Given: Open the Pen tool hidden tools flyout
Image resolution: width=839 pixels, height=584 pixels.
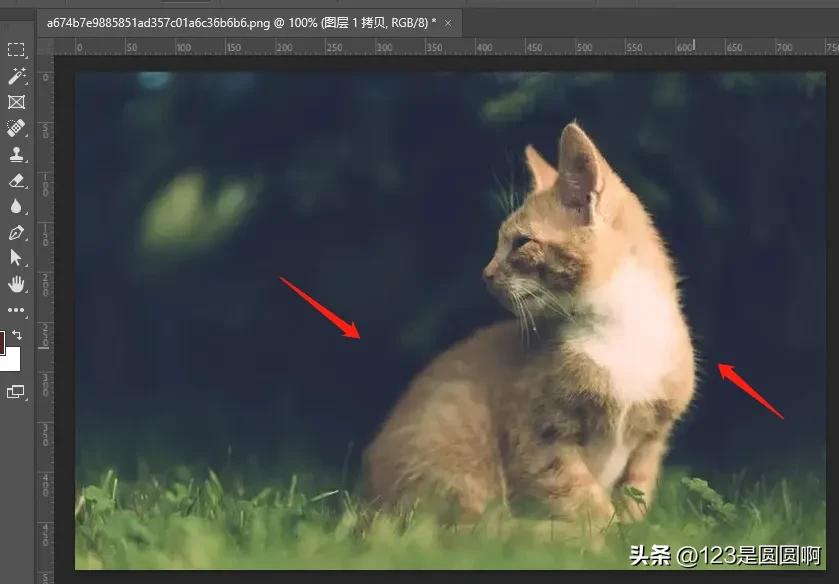Looking at the screenshot, I should (x=25, y=239).
